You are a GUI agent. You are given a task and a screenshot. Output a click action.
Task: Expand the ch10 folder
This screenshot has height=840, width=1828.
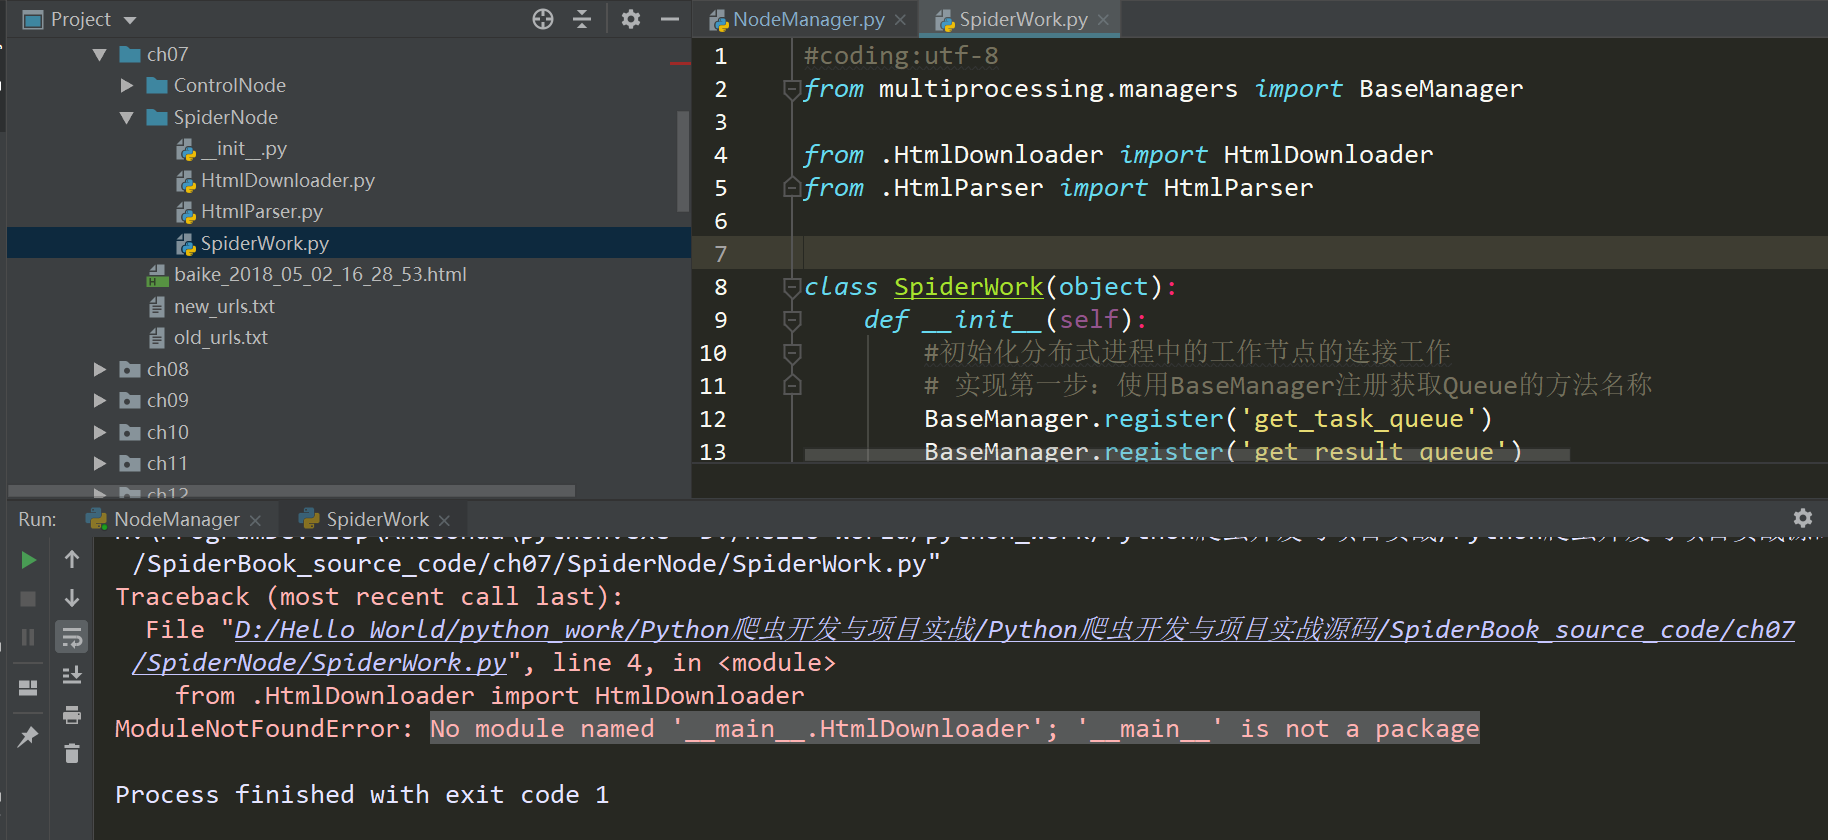click(x=99, y=432)
